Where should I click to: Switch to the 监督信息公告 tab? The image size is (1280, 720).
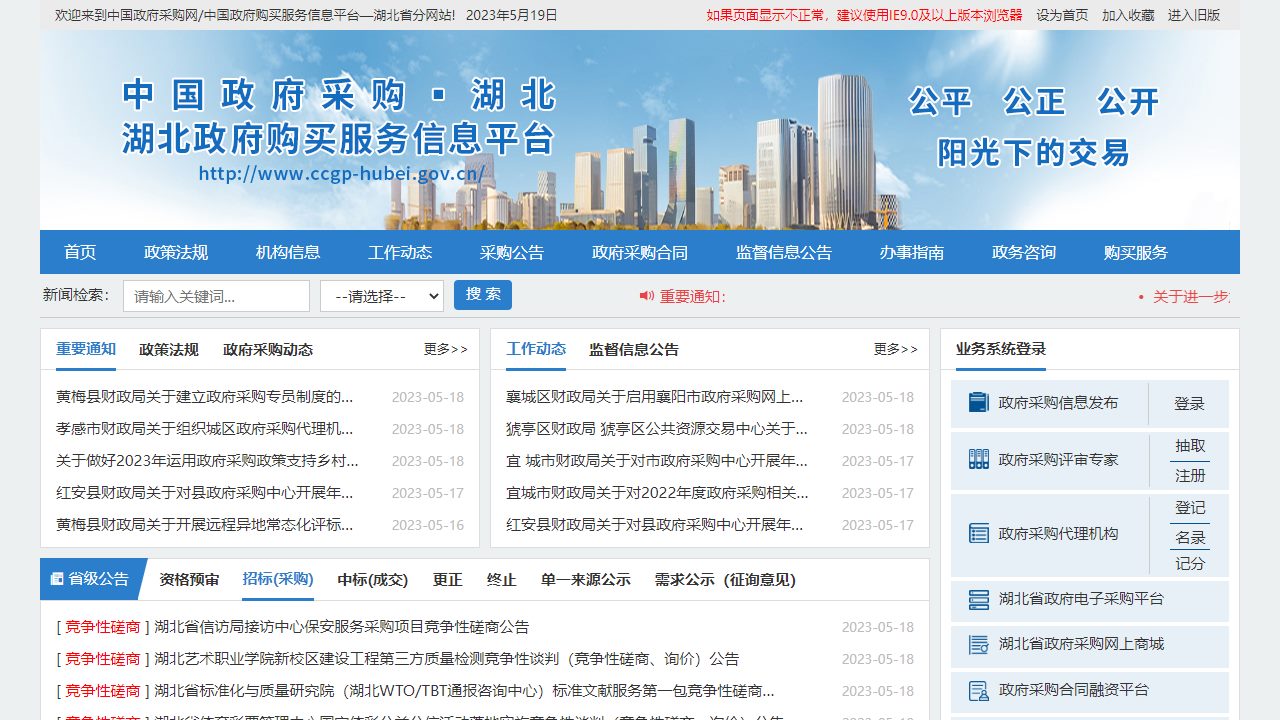(x=633, y=349)
